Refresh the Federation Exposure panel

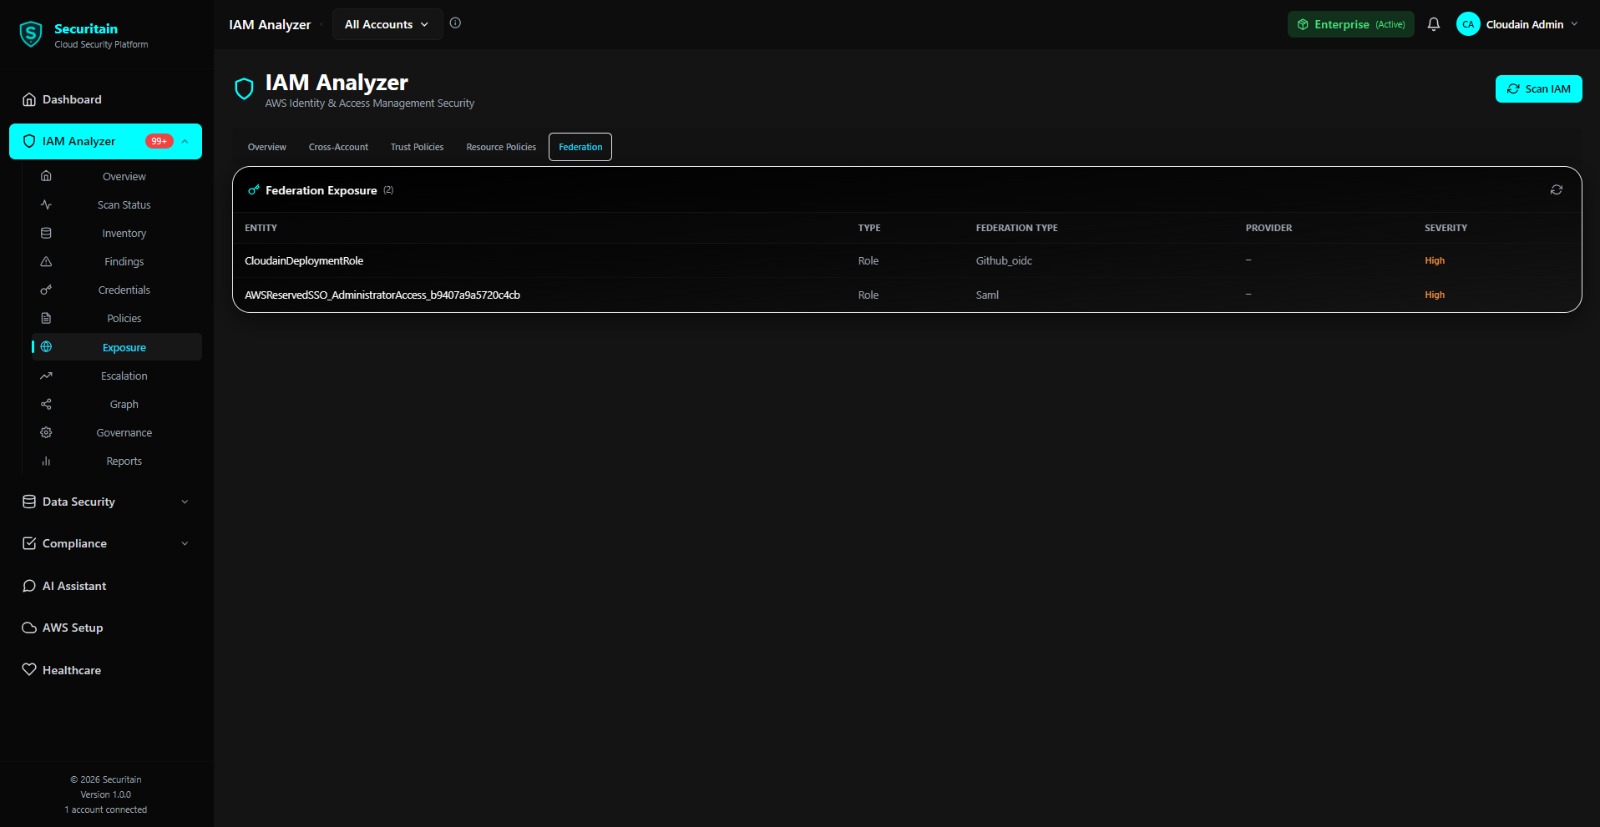[1557, 190]
